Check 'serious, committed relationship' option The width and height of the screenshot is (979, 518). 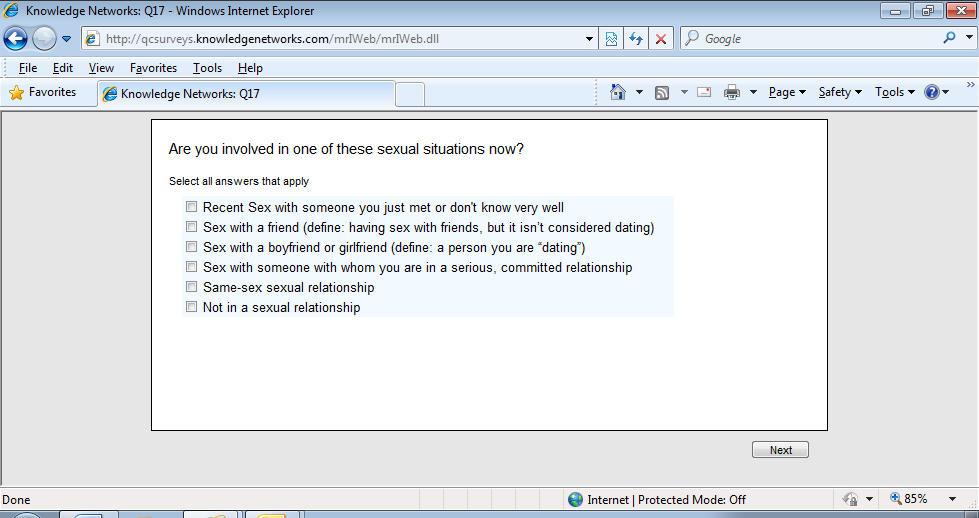192,266
